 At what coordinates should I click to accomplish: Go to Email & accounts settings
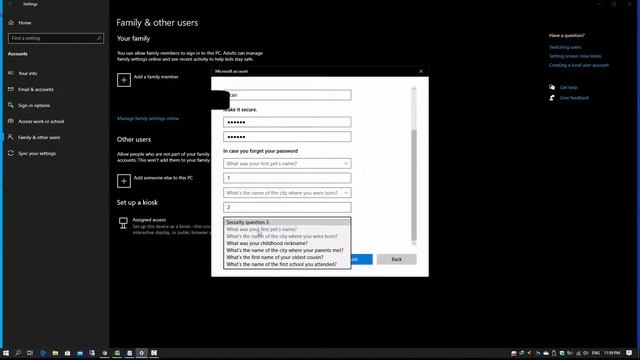[x=36, y=89]
